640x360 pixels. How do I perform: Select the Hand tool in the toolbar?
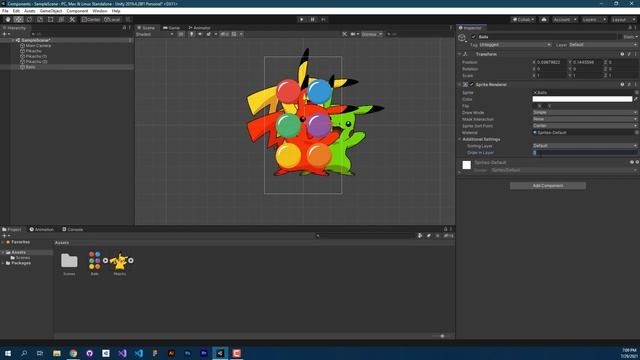[8, 19]
